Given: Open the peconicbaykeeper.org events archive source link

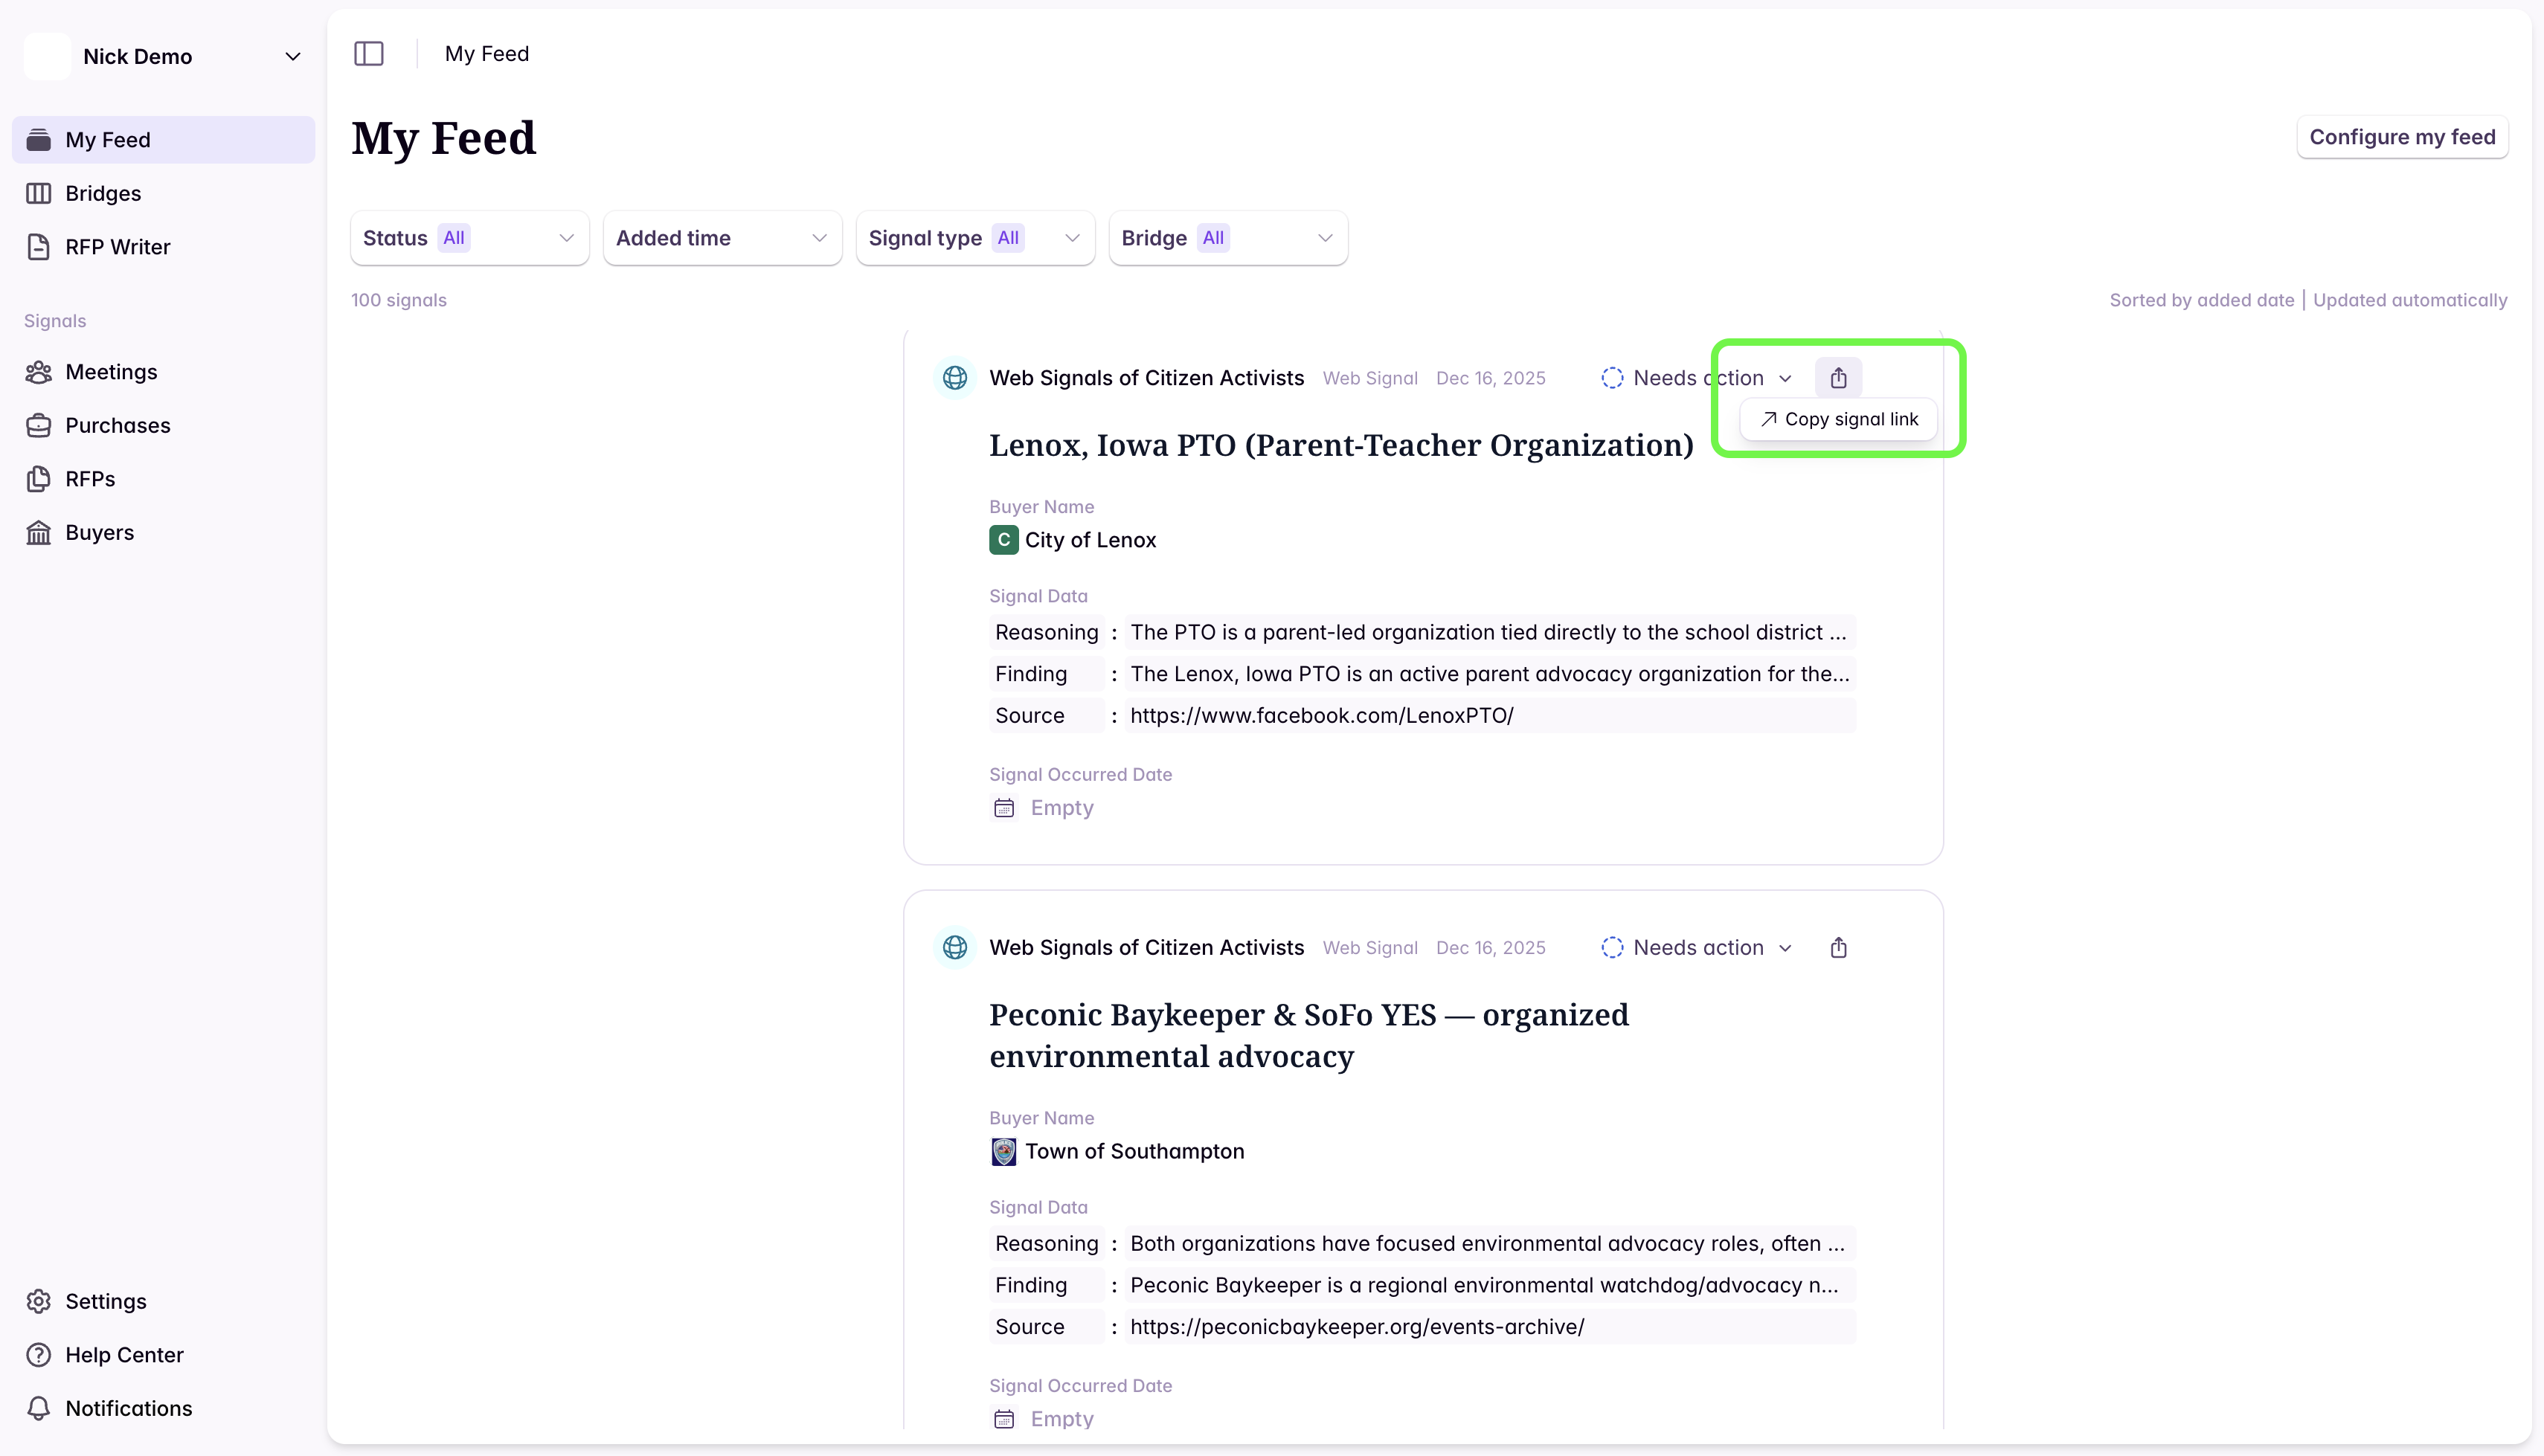Looking at the screenshot, I should coord(1356,1326).
